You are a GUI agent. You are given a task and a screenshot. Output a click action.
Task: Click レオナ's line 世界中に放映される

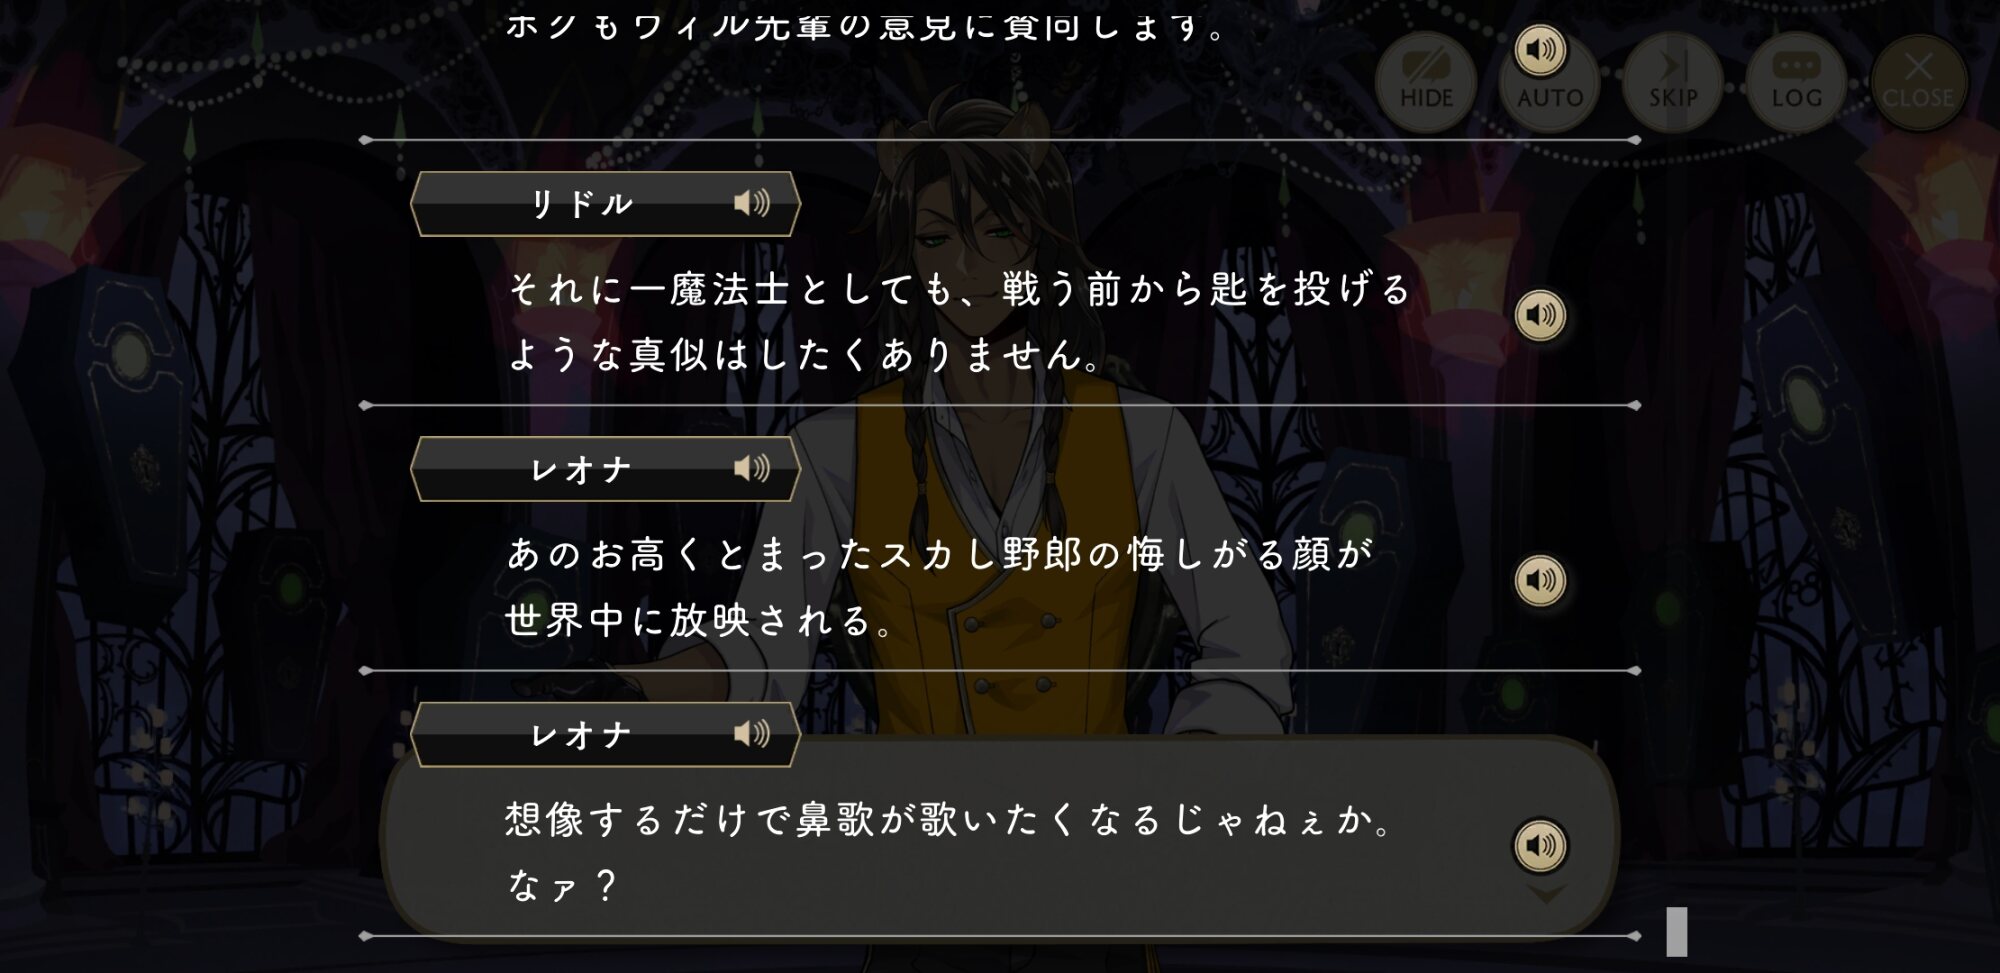(x=699, y=620)
